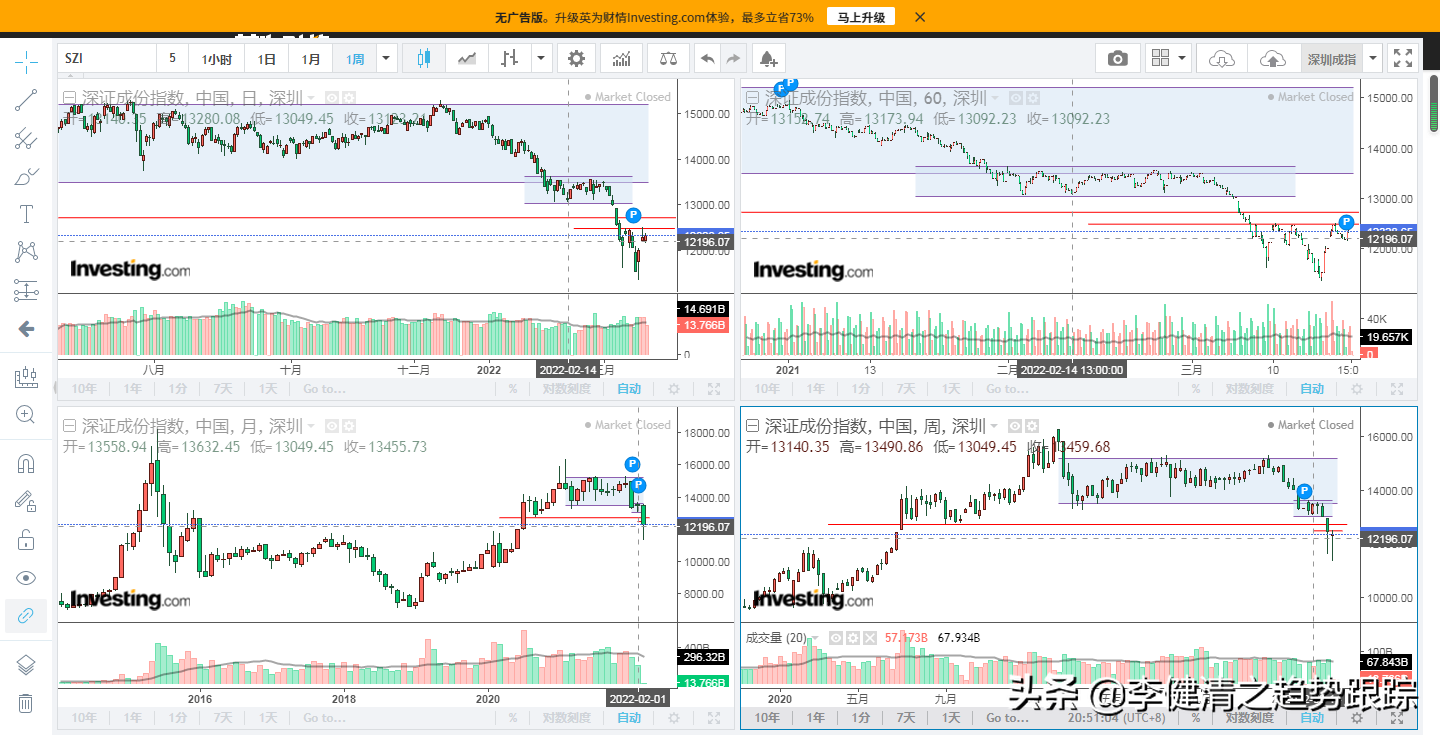Toggle magnet mode in left sidebar

pos(26,464)
